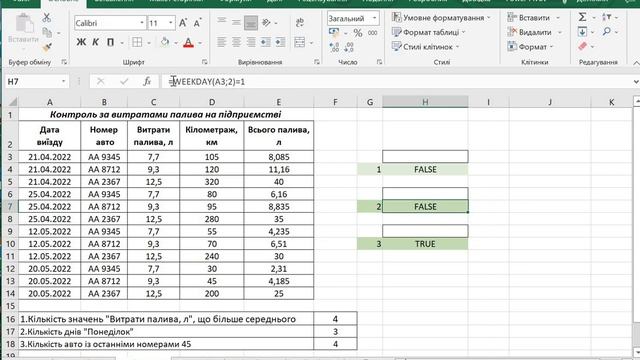Viewport: 640px width, 360px height.
Task: Click the increase indent icon
Action: [x=280, y=42]
